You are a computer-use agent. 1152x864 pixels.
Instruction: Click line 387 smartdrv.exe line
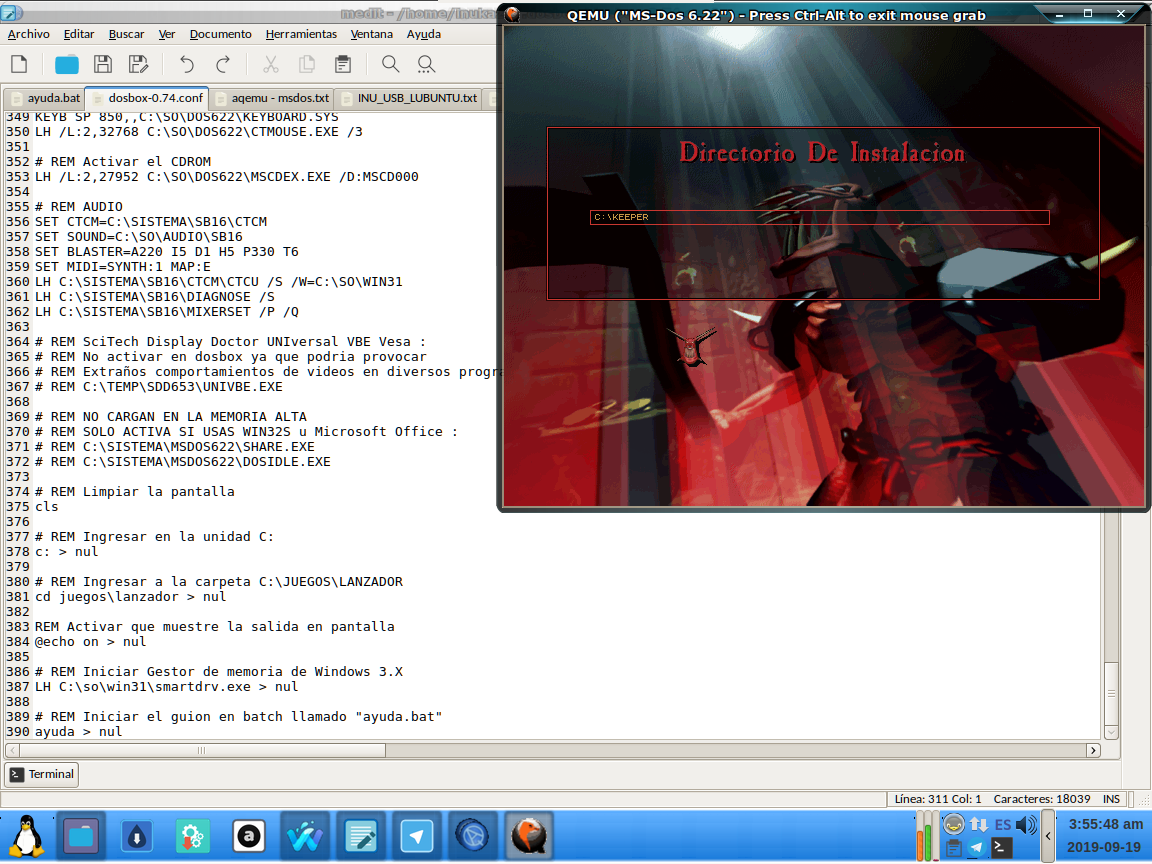coord(167,687)
